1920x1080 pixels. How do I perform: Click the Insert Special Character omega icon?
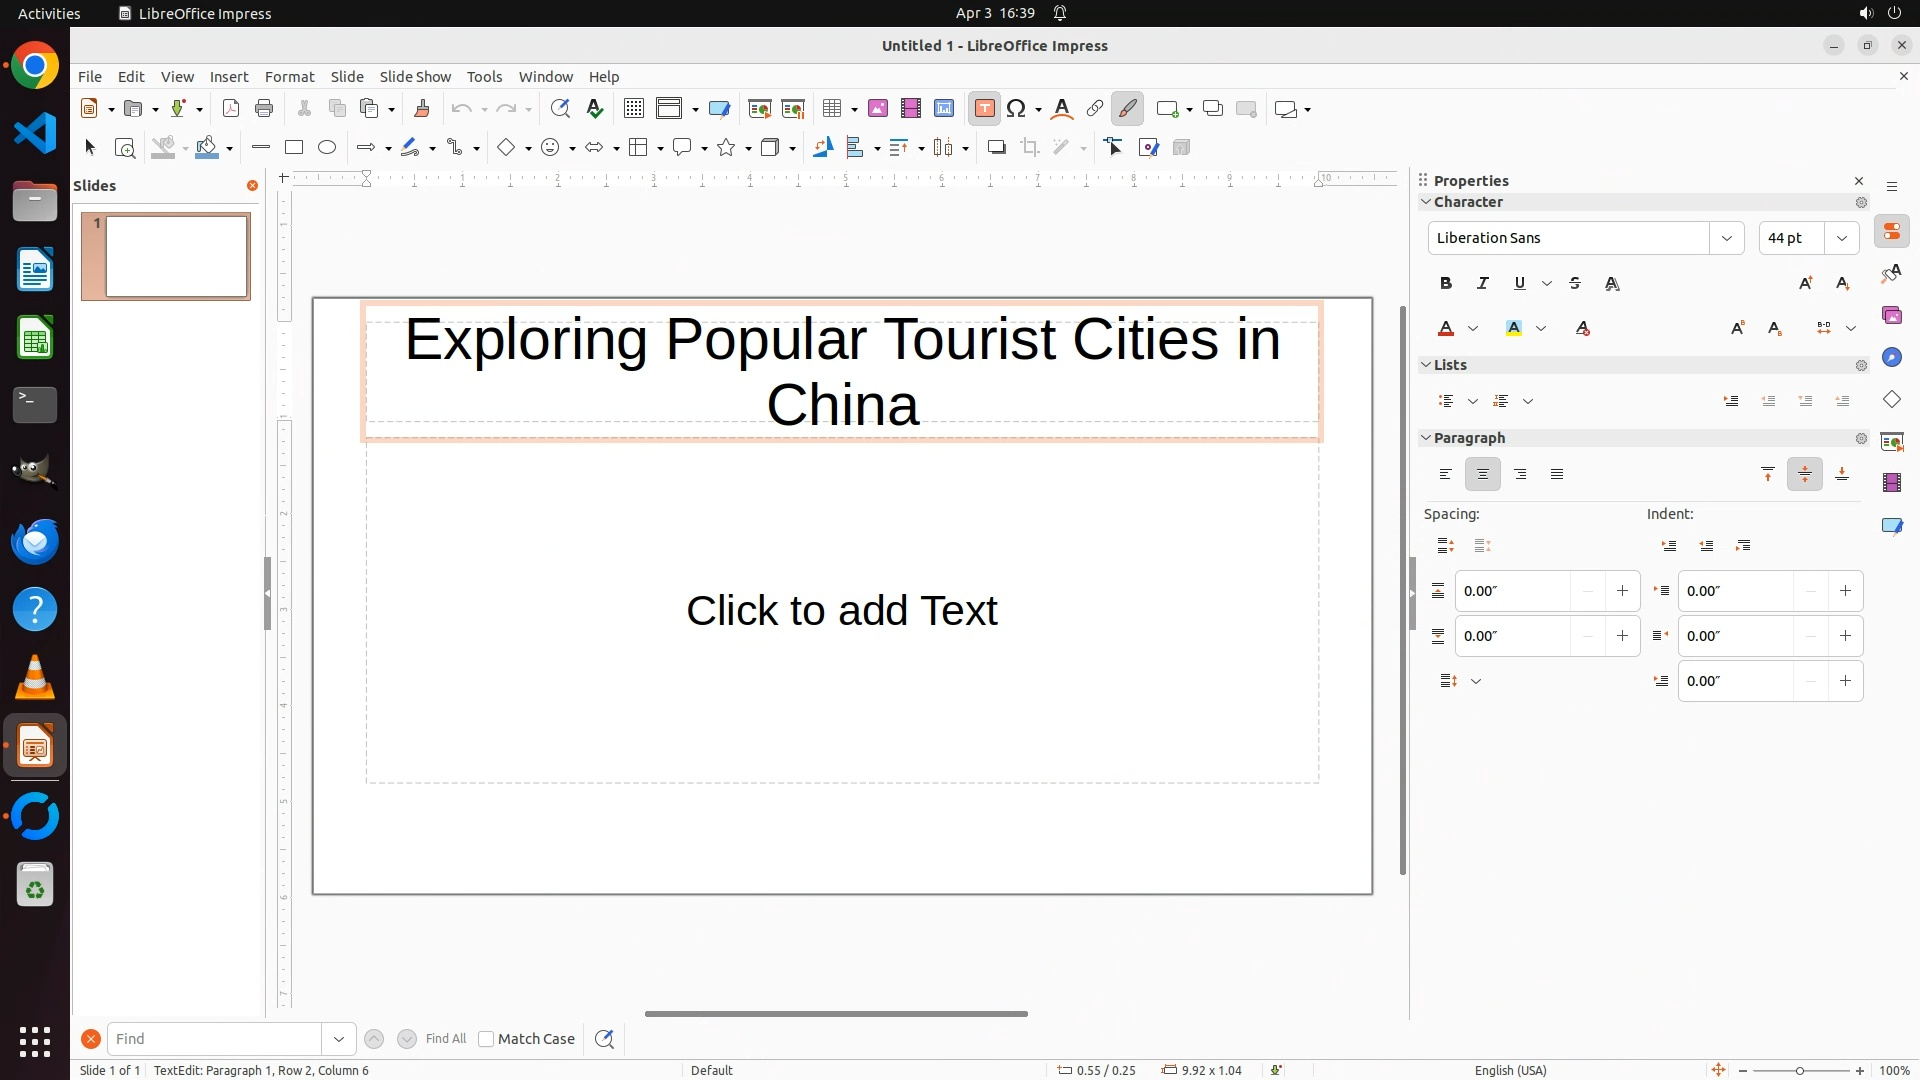tap(1017, 109)
